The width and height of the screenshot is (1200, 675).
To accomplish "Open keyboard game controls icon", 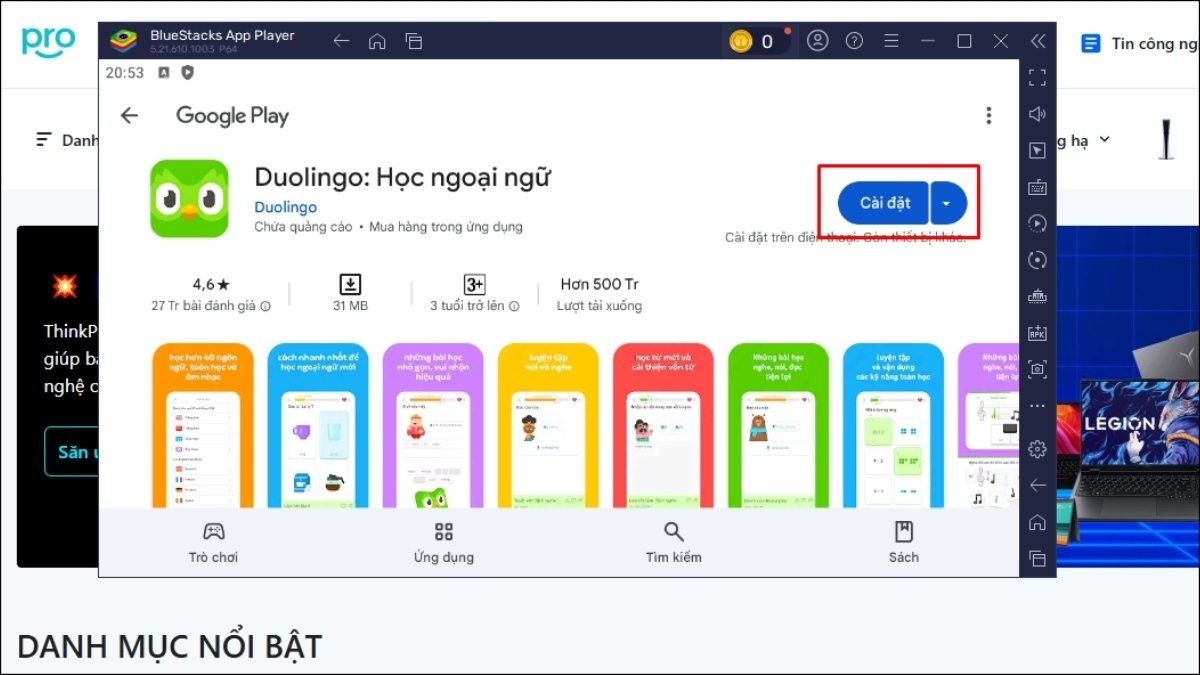I will click(x=1037, y=187).
